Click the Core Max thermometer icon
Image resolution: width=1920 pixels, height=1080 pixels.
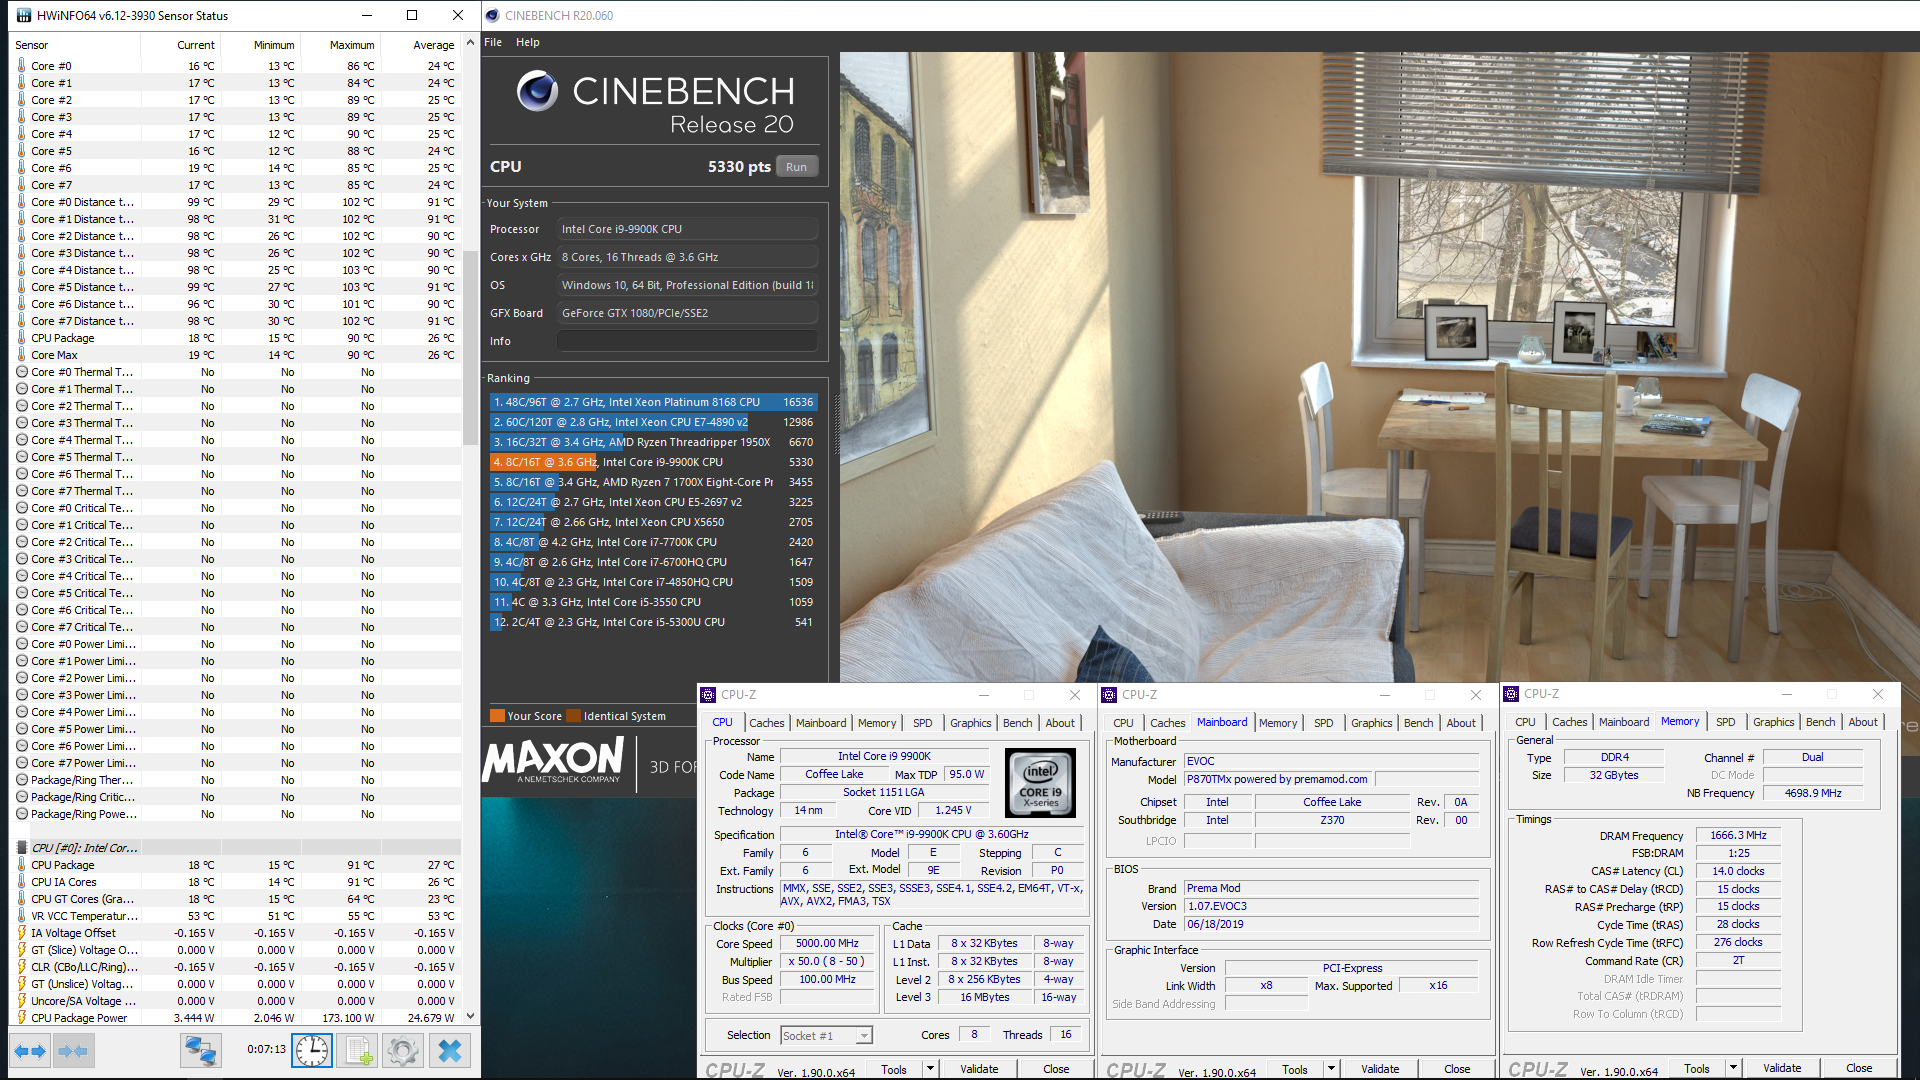point(22,355)
